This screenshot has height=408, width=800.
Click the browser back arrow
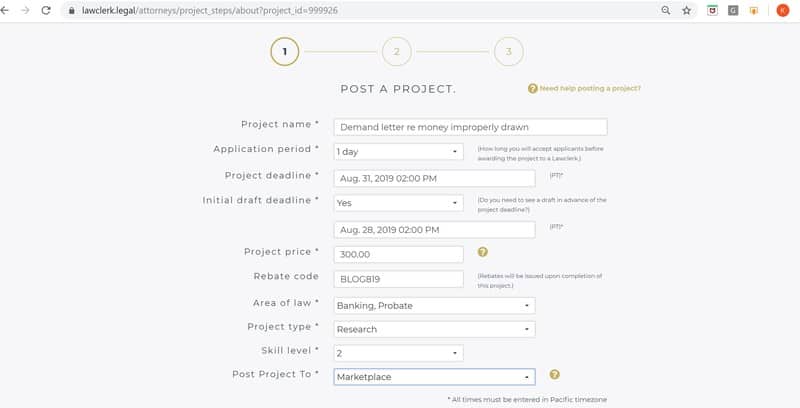pos(5,10)
